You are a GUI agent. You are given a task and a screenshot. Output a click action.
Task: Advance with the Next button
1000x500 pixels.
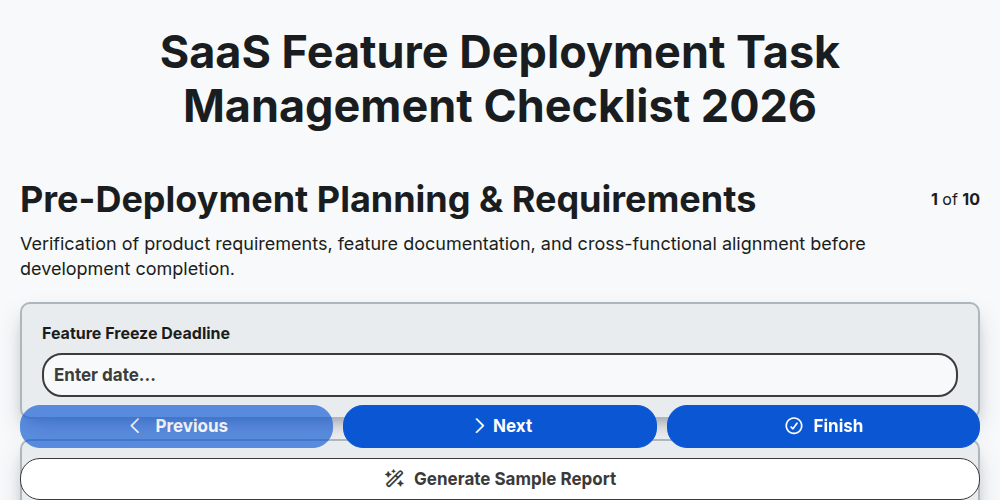pos(499,426)
